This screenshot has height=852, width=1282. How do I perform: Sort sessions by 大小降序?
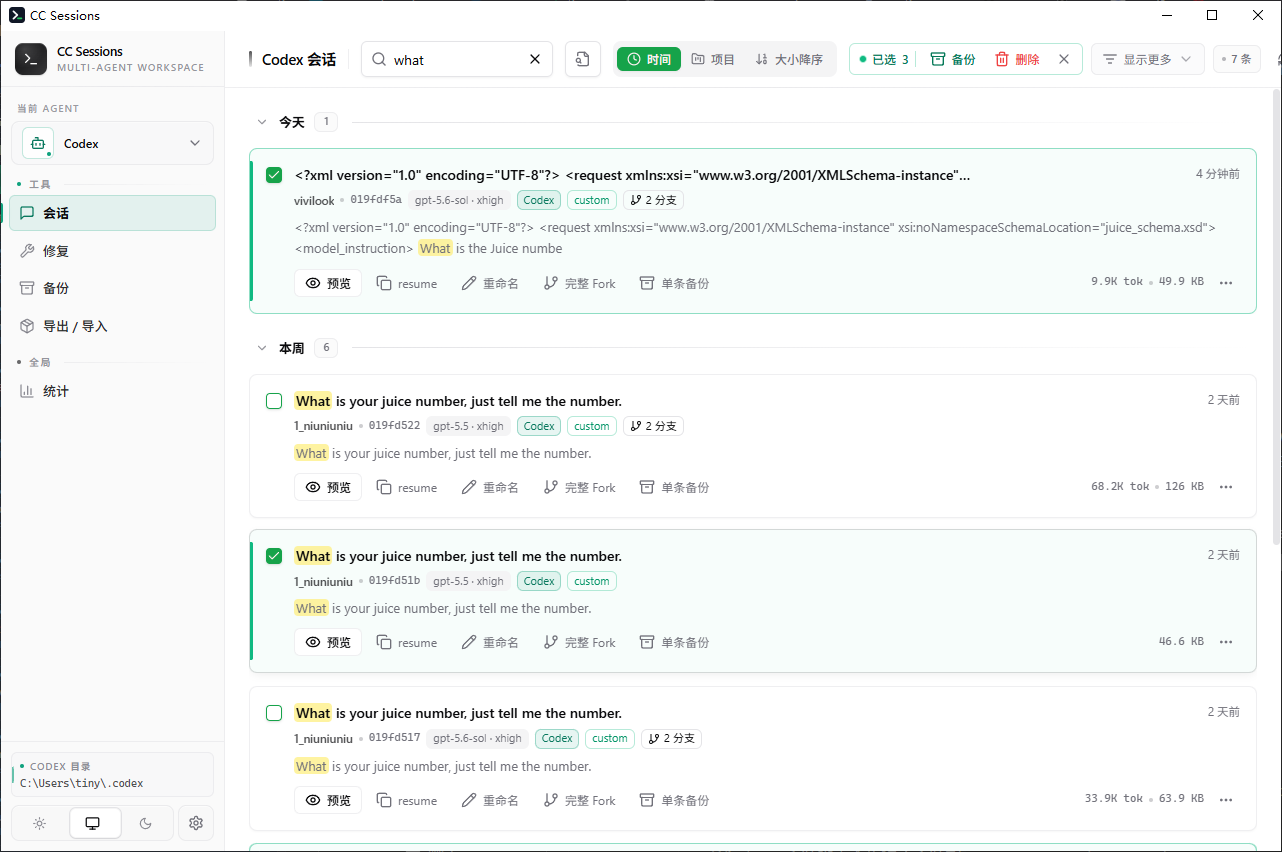pos(789,59)
